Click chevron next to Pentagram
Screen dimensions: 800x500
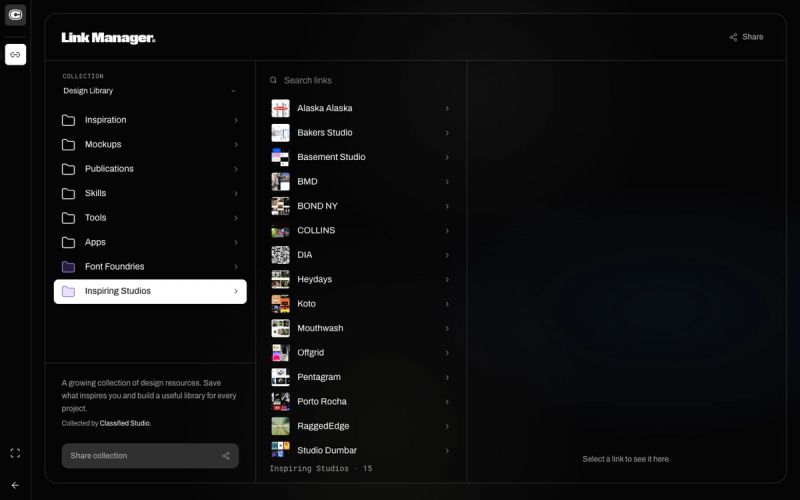447,378
